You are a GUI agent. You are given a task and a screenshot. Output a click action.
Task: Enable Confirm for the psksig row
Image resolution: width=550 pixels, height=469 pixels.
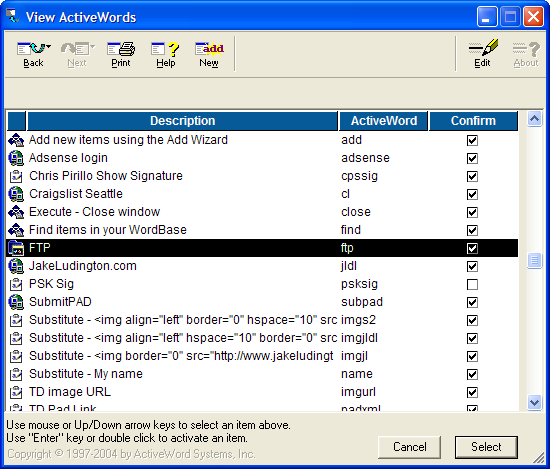coord(472,284)
